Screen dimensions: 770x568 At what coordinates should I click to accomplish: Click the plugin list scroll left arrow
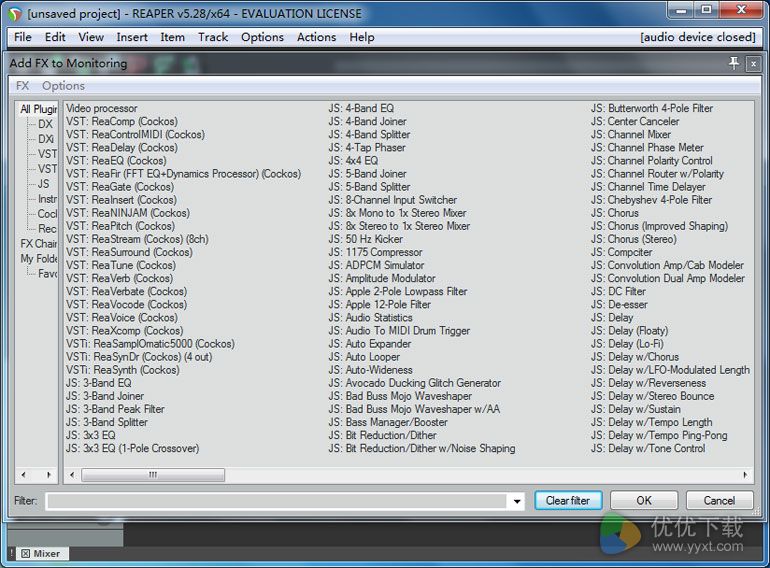point(72,475)
